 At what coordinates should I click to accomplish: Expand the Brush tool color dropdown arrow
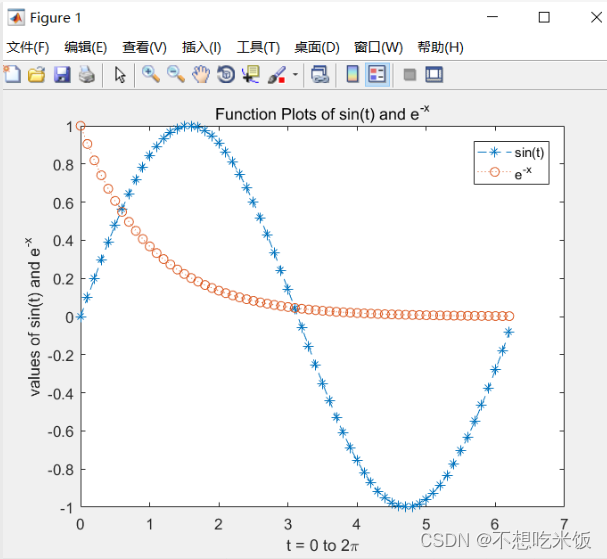pos(295,74)
